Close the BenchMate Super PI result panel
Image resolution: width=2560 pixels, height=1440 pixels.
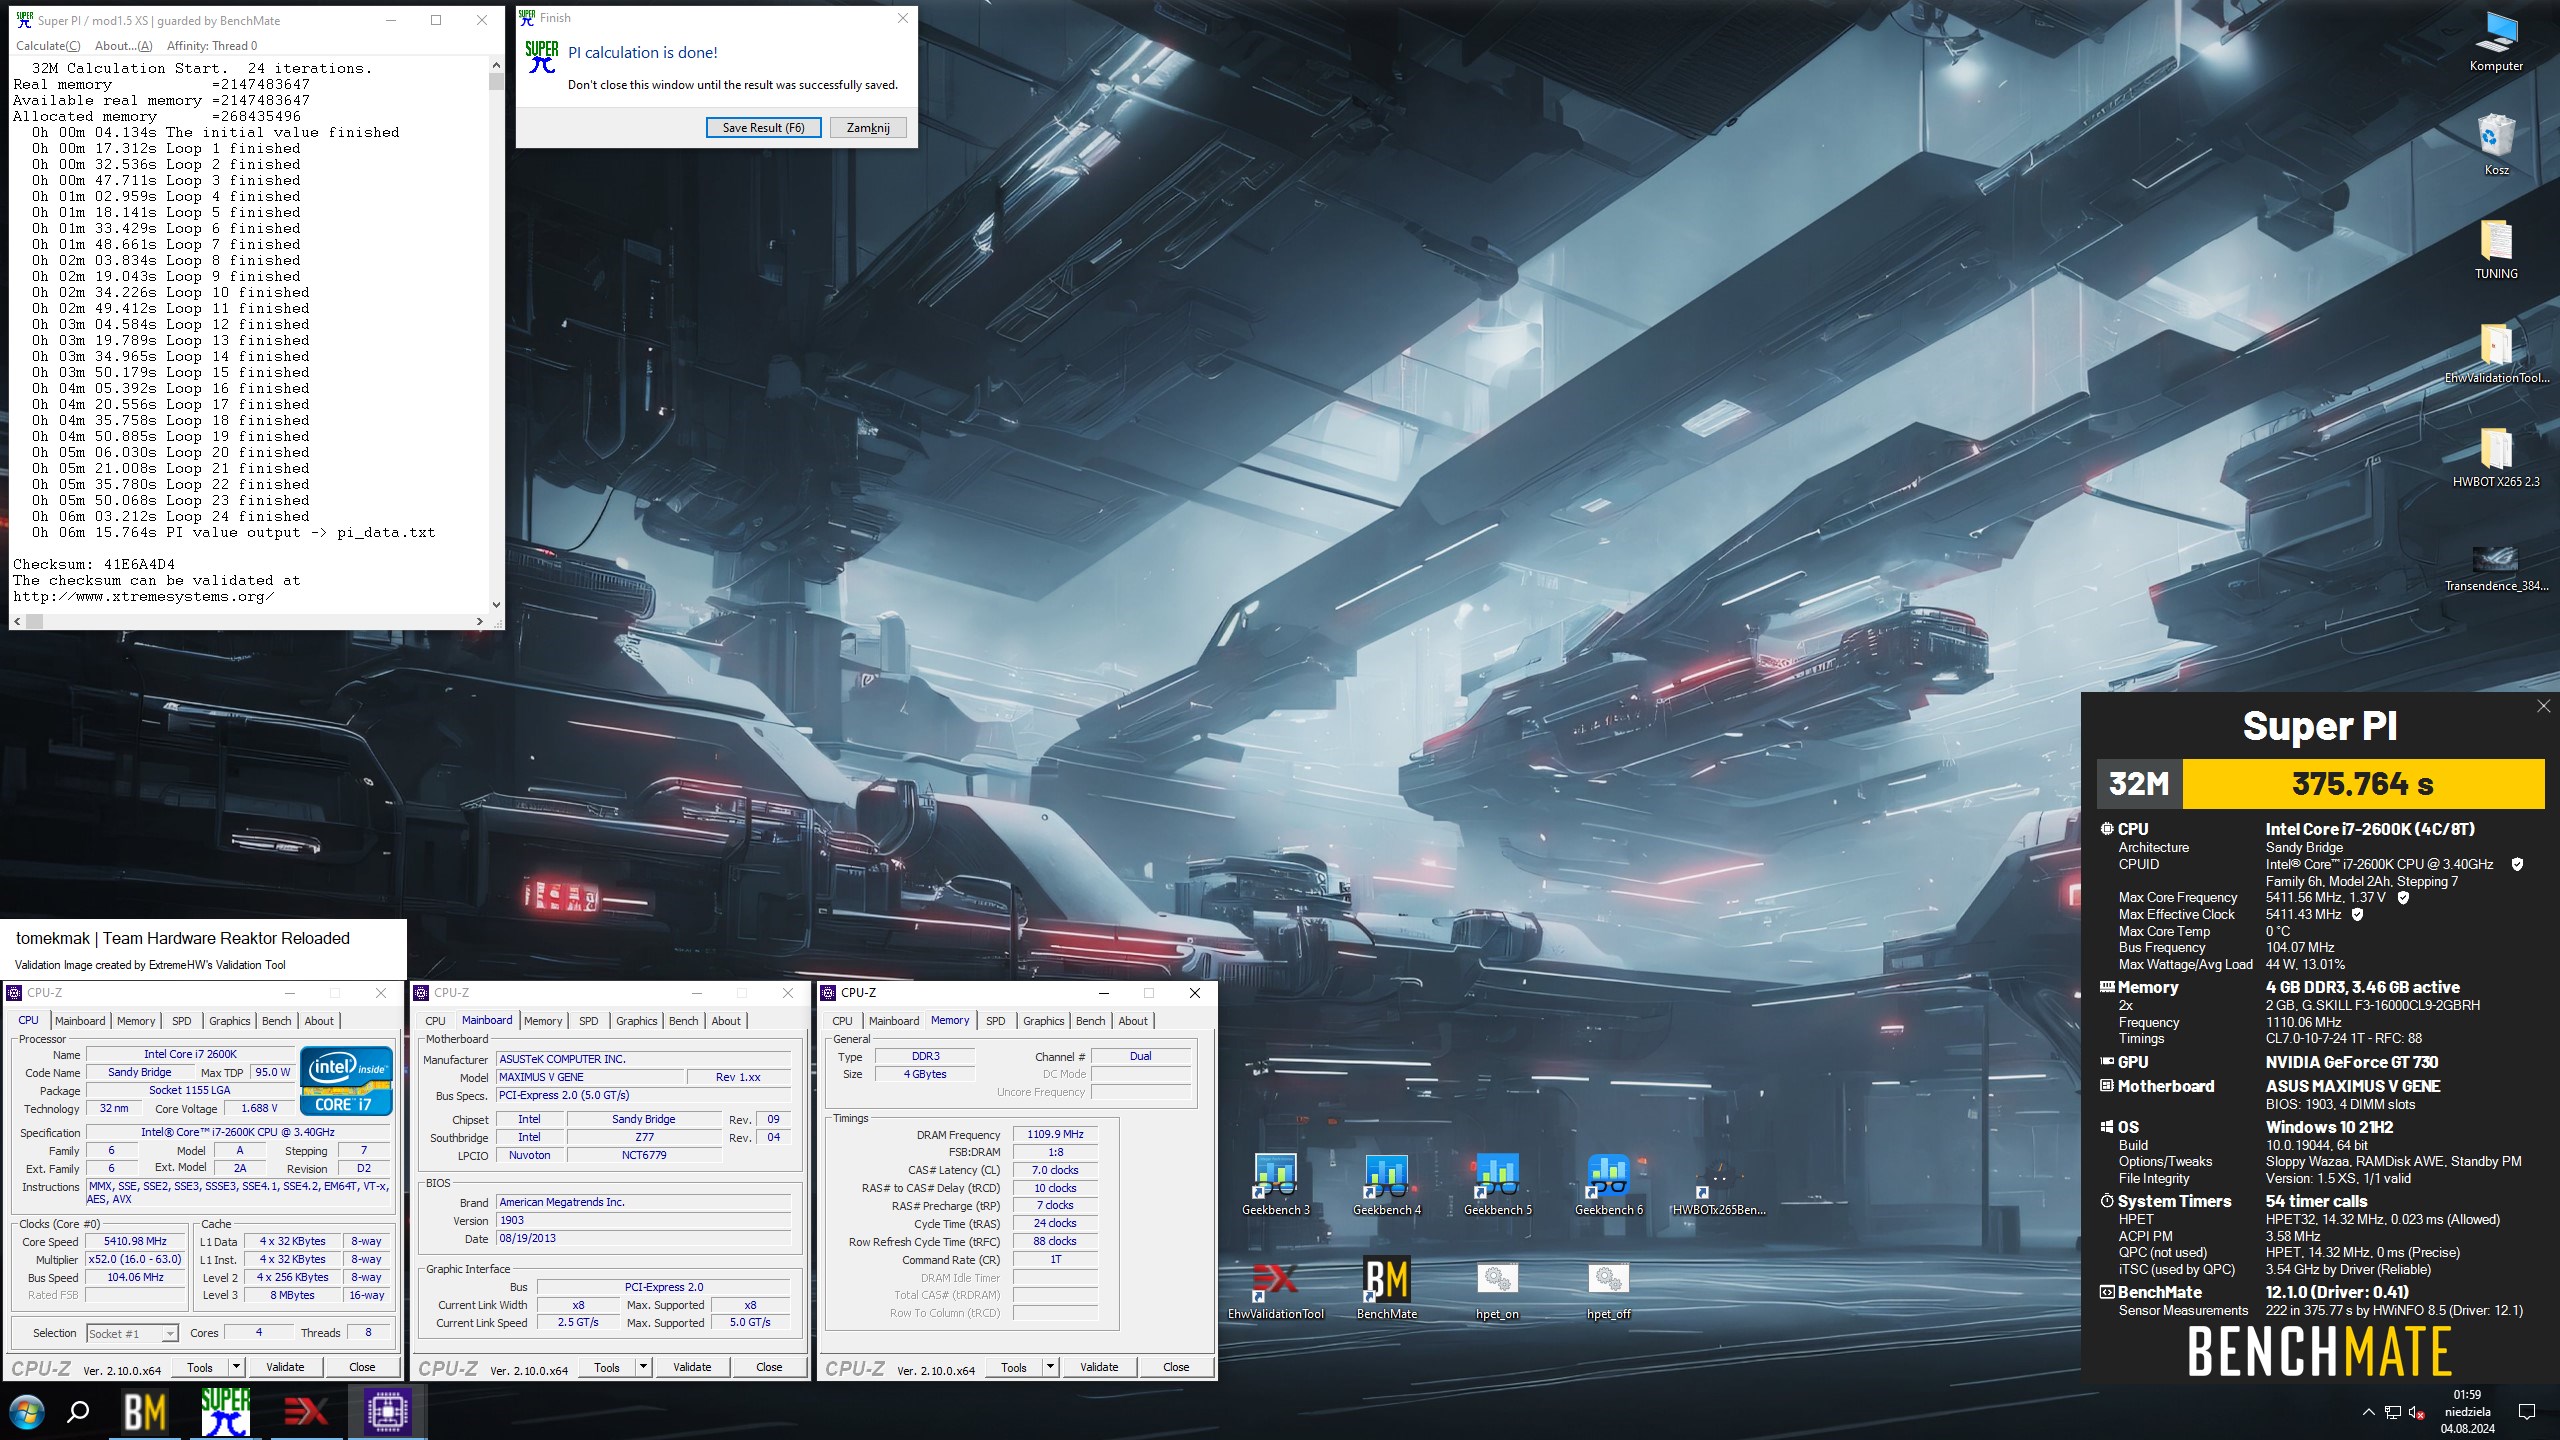coord(2543,706)
